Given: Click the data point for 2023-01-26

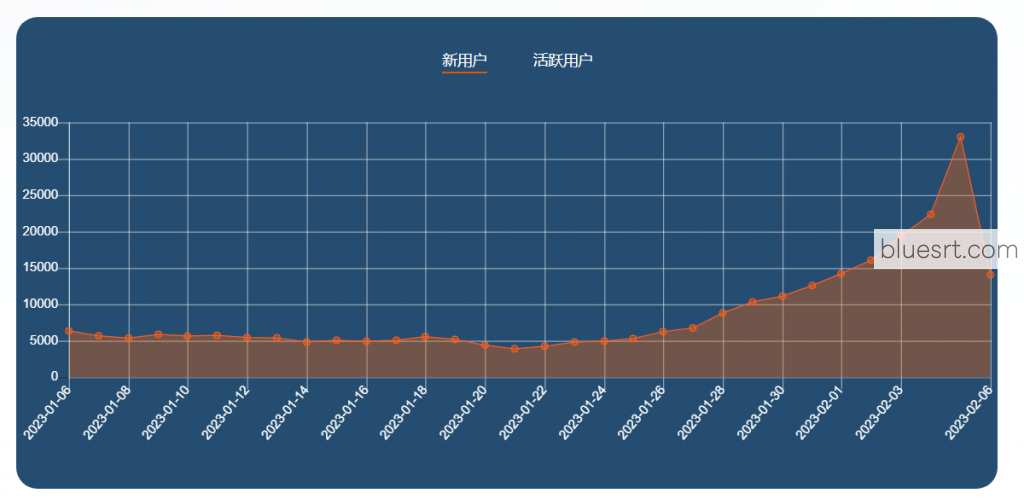Looking at the screenshot, I should (663, 331).
